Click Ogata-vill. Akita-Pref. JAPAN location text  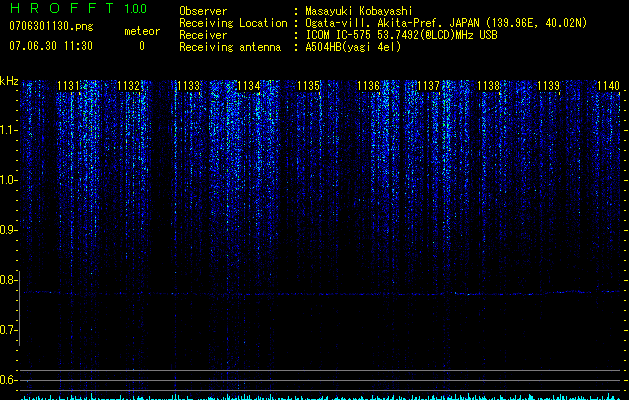(444, 23)
